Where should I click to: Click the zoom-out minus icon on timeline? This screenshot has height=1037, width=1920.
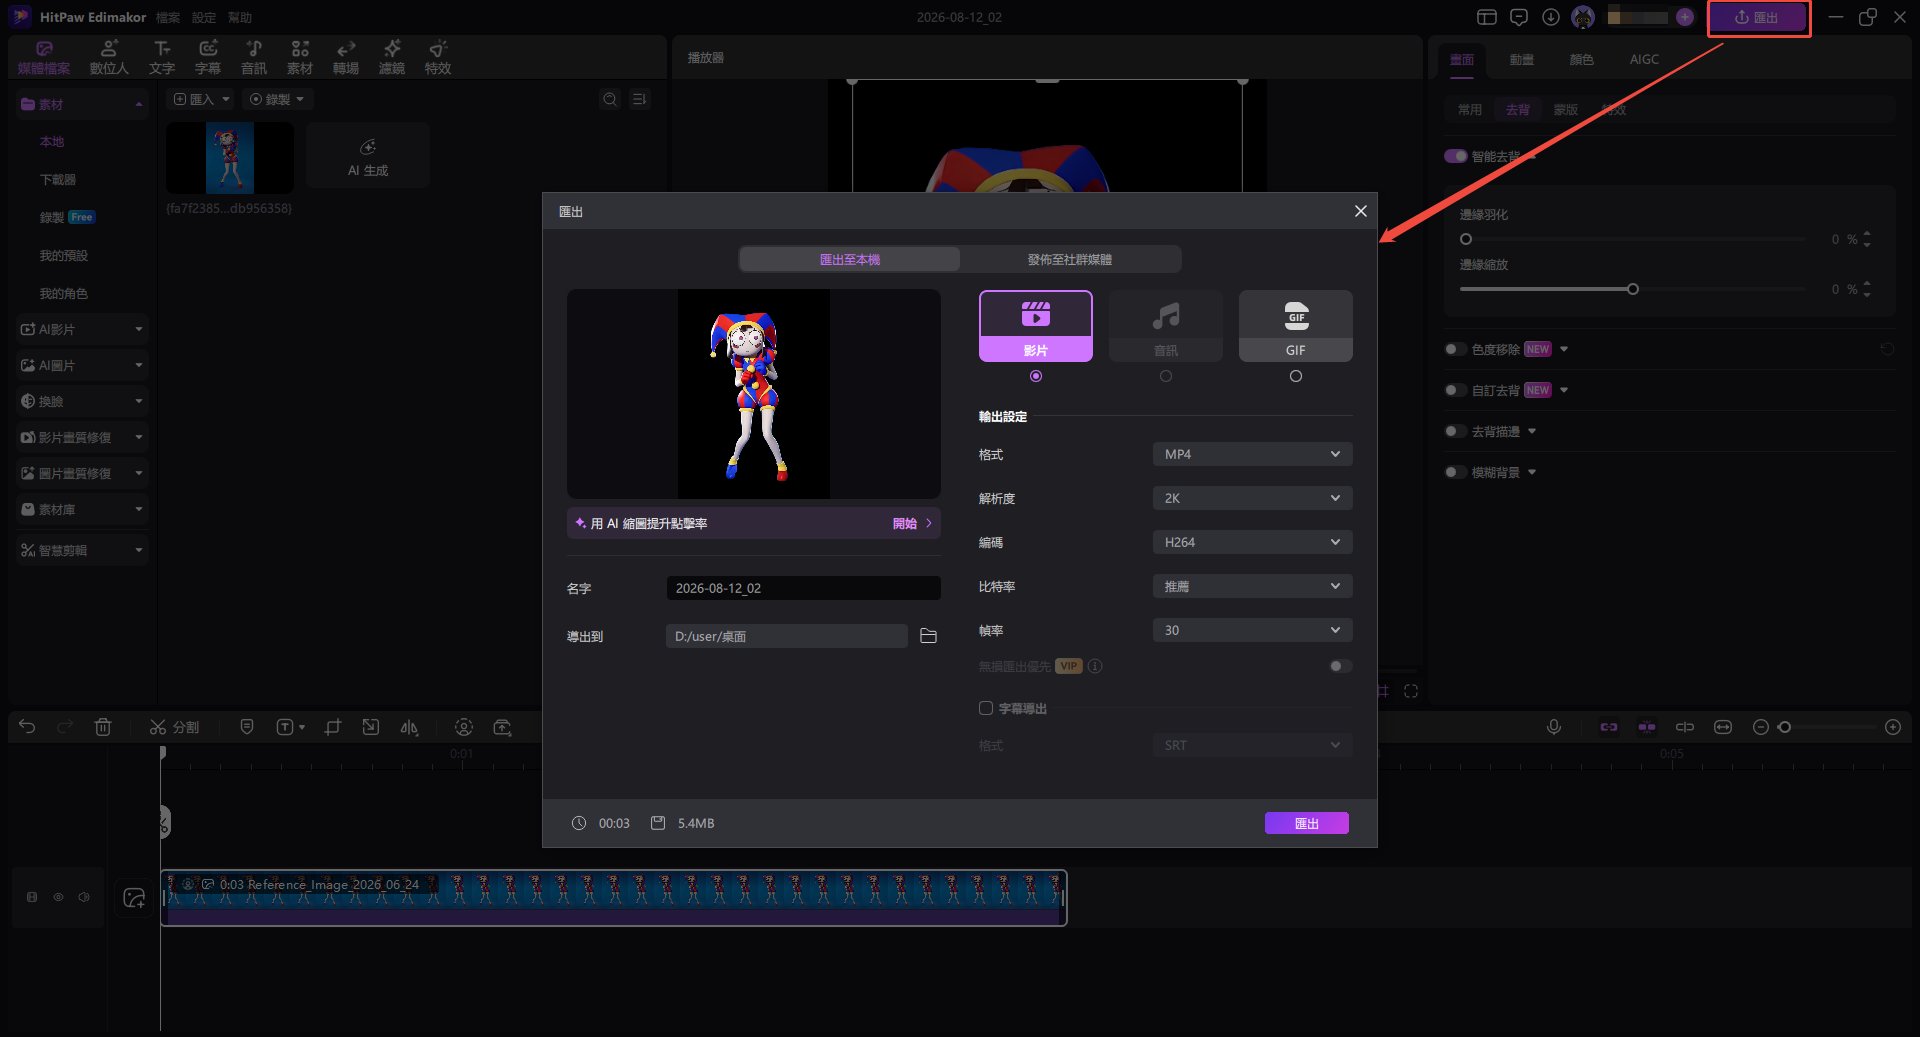click(1761, 727)
